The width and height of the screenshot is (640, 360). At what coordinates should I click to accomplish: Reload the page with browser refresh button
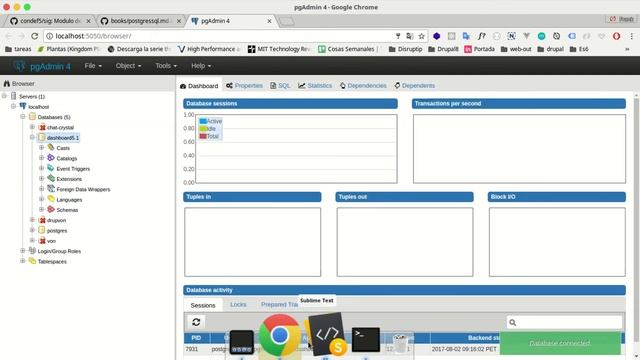[35, 36]
